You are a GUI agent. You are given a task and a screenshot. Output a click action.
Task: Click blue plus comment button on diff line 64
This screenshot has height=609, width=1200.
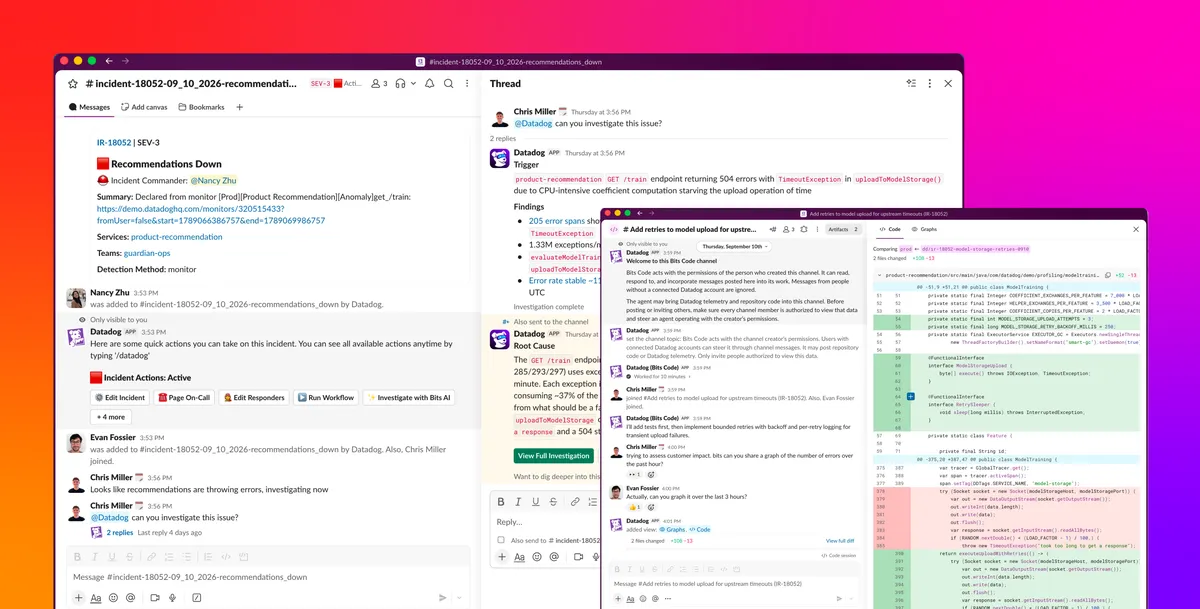pos(910,397)
